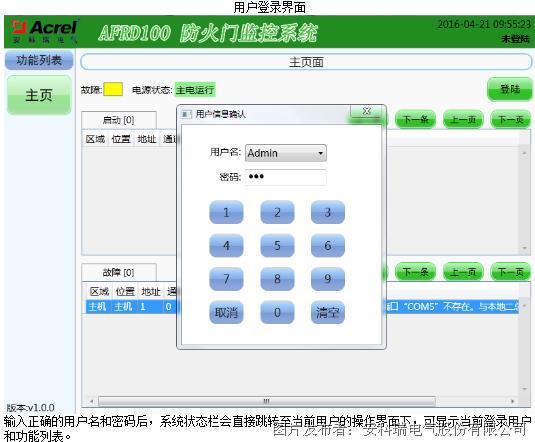Image resolution: width=535 pixels, height=442 pixels.
Task: Select the 主页 home sidebar item
Action: click(39, 95)
